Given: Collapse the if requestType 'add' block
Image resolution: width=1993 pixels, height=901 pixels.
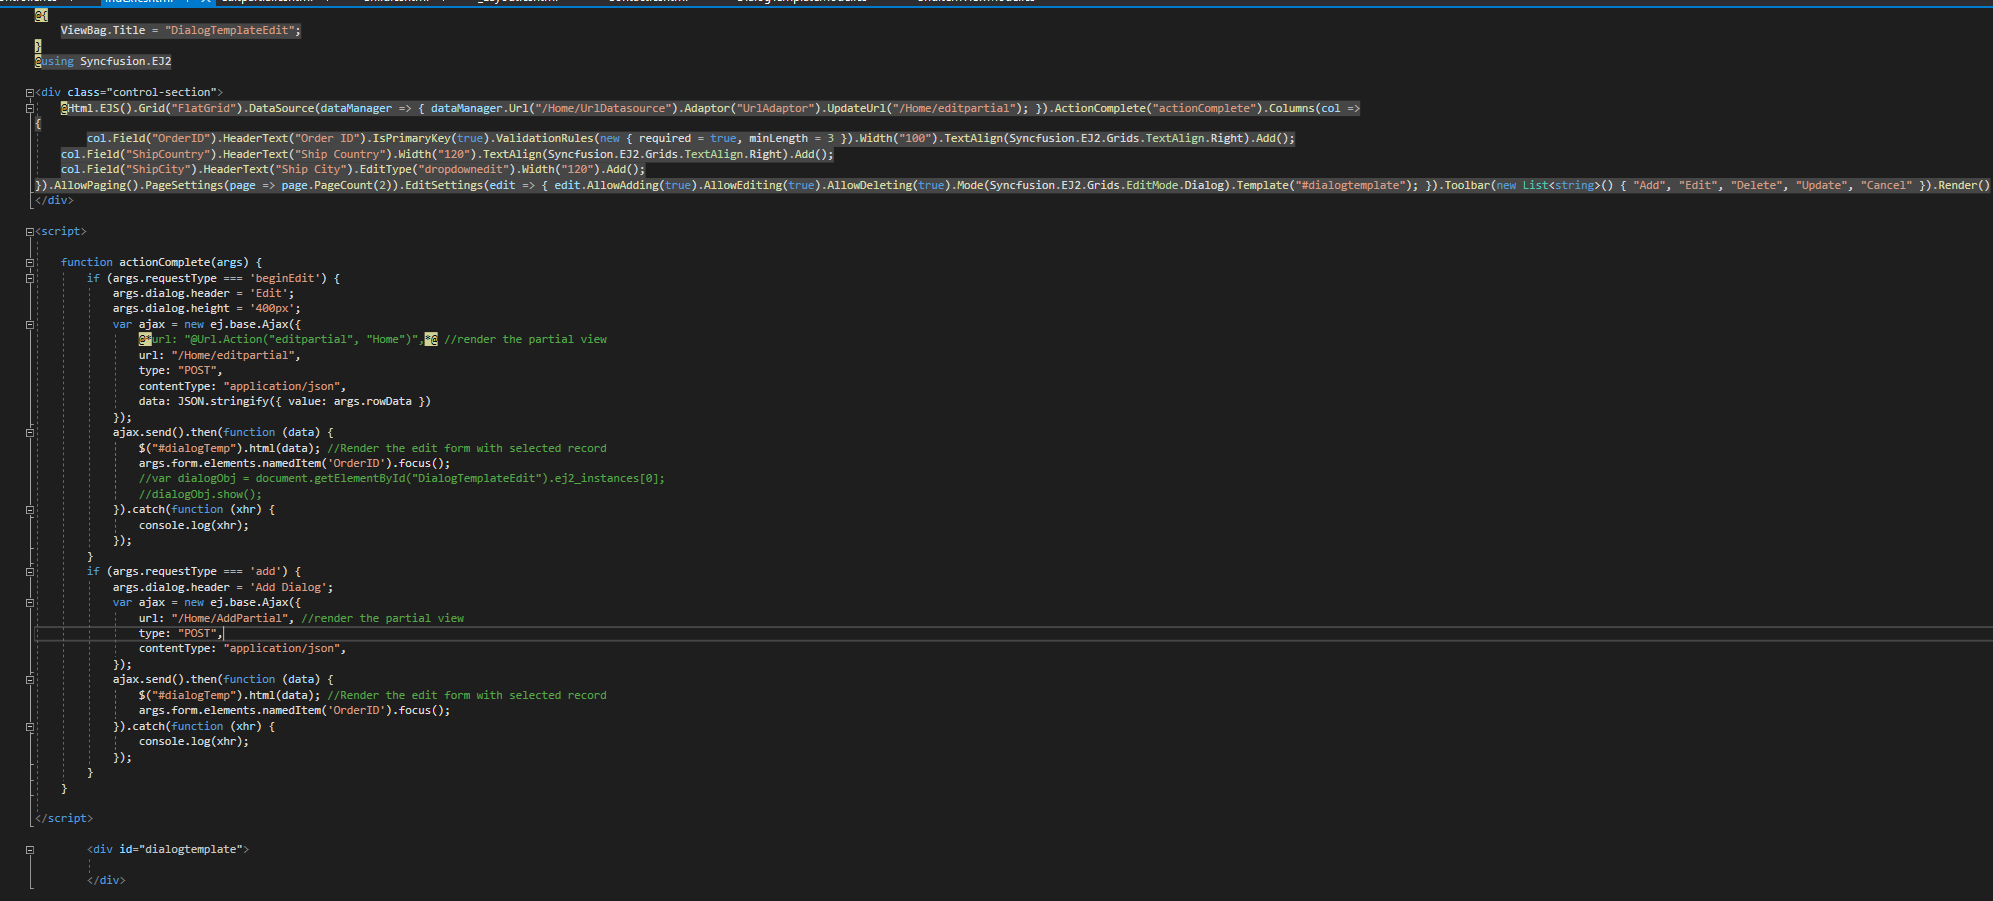Looking at the screenshot, I should click(30, 571).
